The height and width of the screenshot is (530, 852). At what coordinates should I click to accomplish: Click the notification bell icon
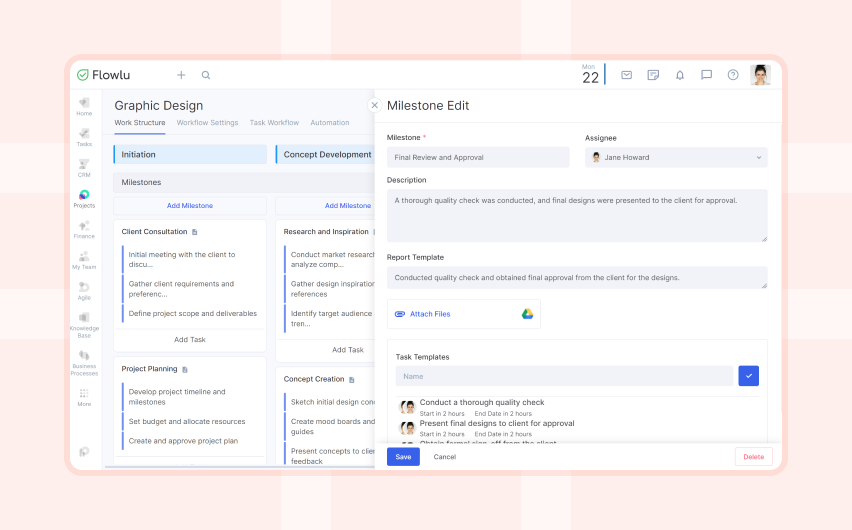(x=680, y=75)
